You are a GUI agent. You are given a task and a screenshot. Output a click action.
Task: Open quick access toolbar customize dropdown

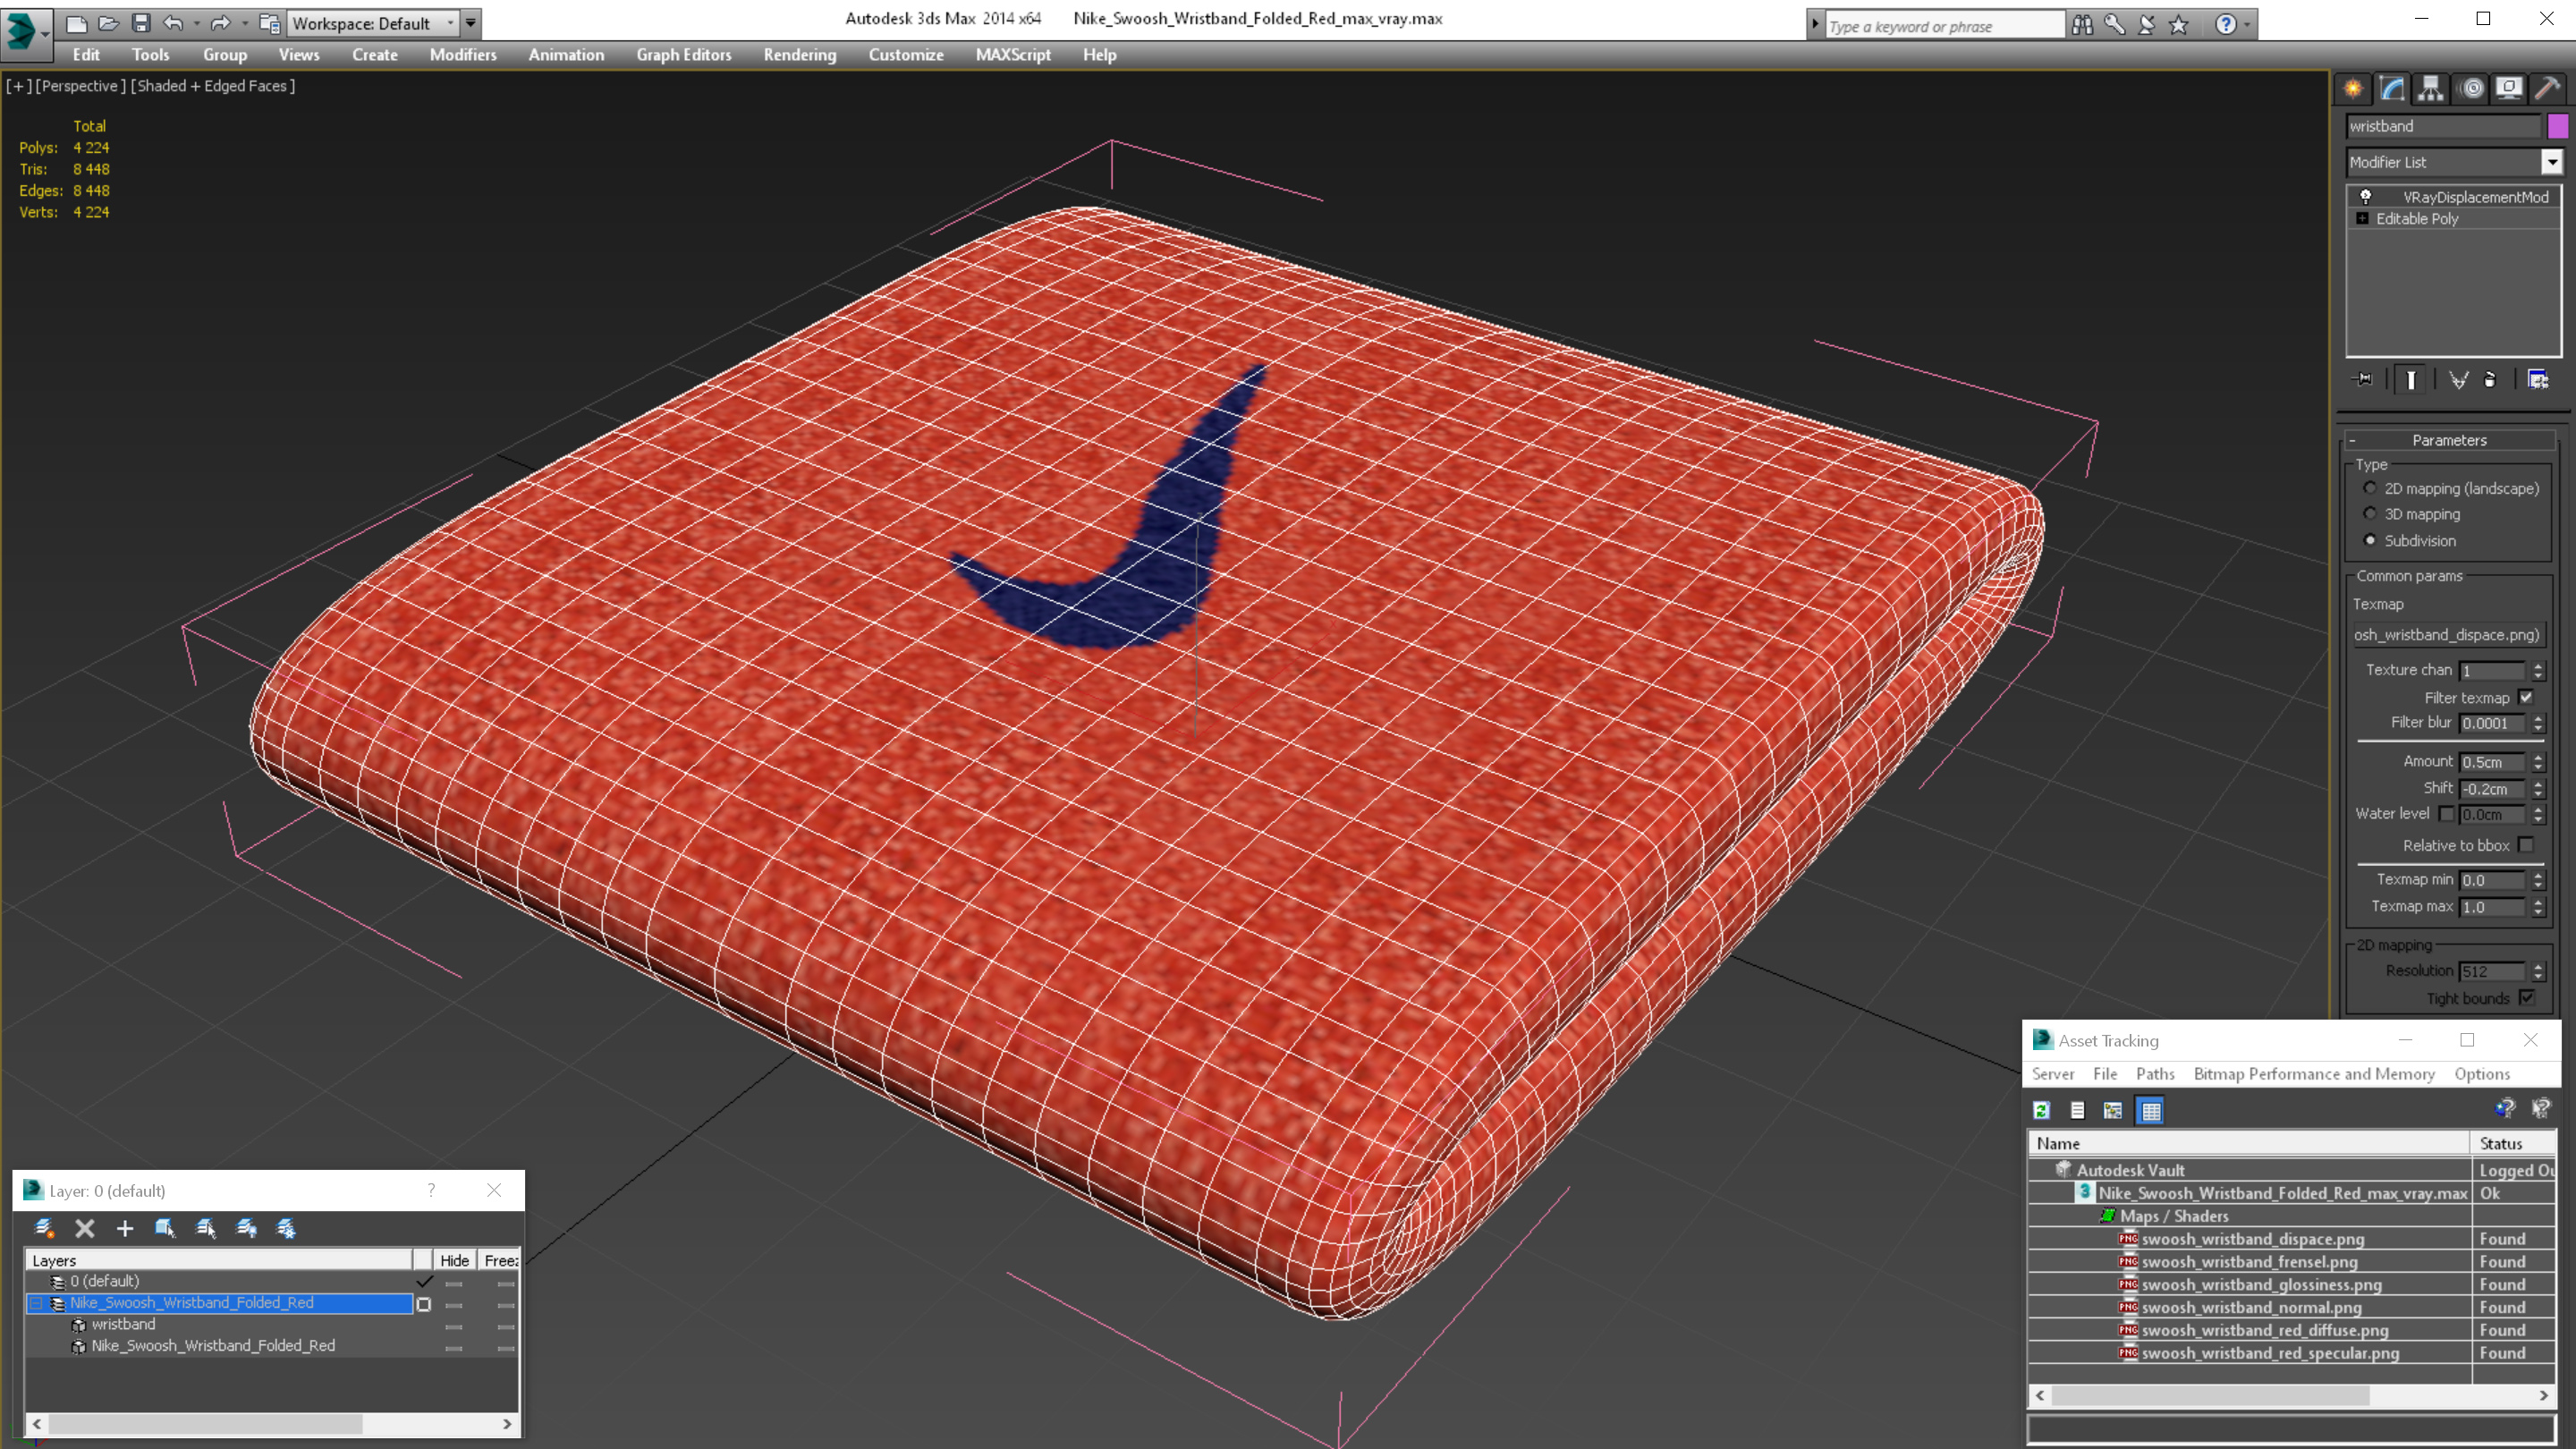point(471,23)
